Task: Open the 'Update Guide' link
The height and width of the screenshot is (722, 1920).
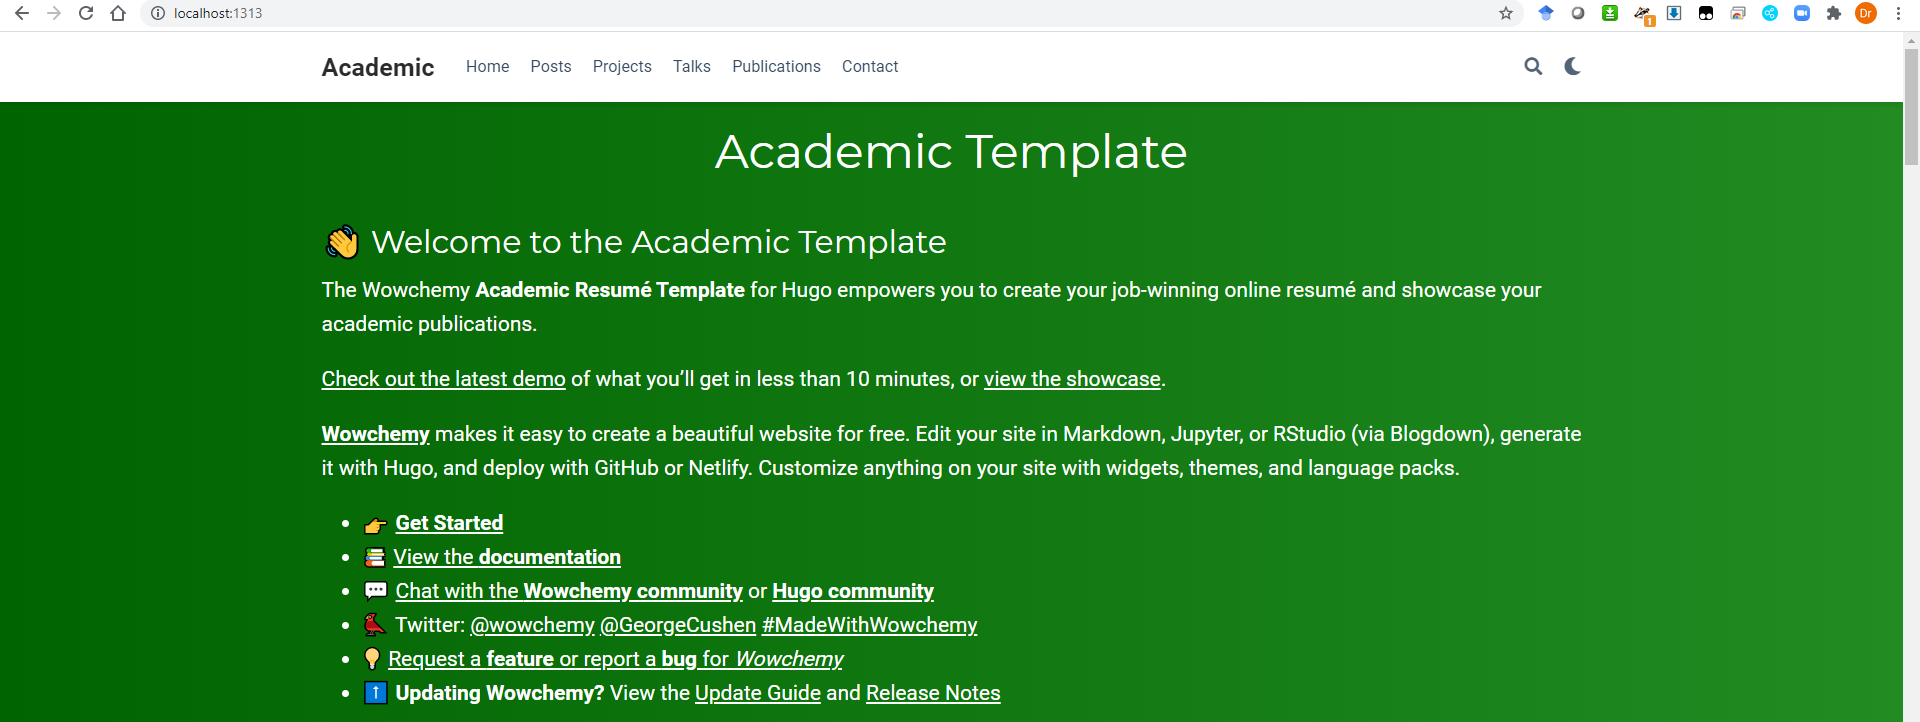Action: click(758, 693)
